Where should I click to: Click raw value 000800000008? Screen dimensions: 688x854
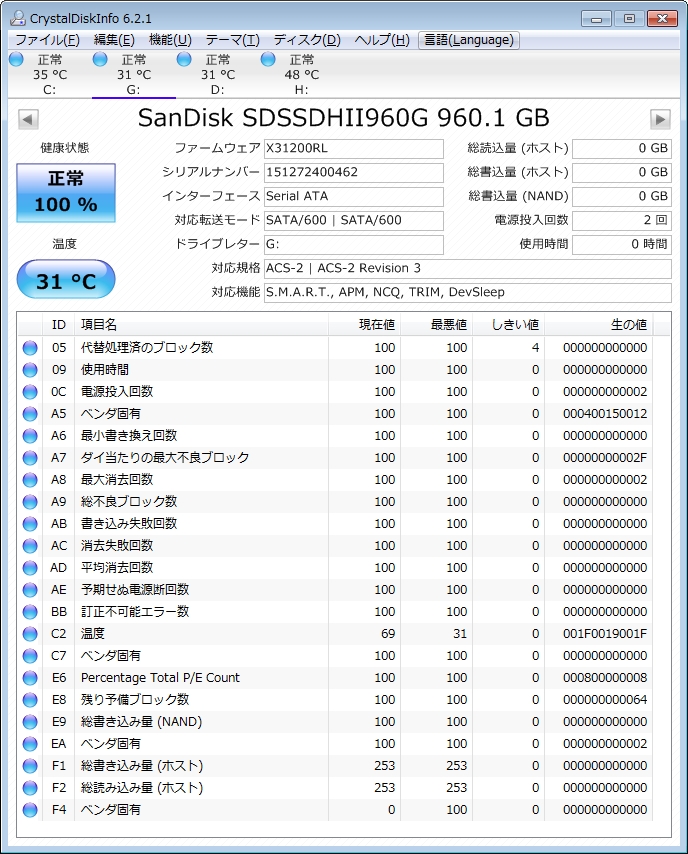605,678
